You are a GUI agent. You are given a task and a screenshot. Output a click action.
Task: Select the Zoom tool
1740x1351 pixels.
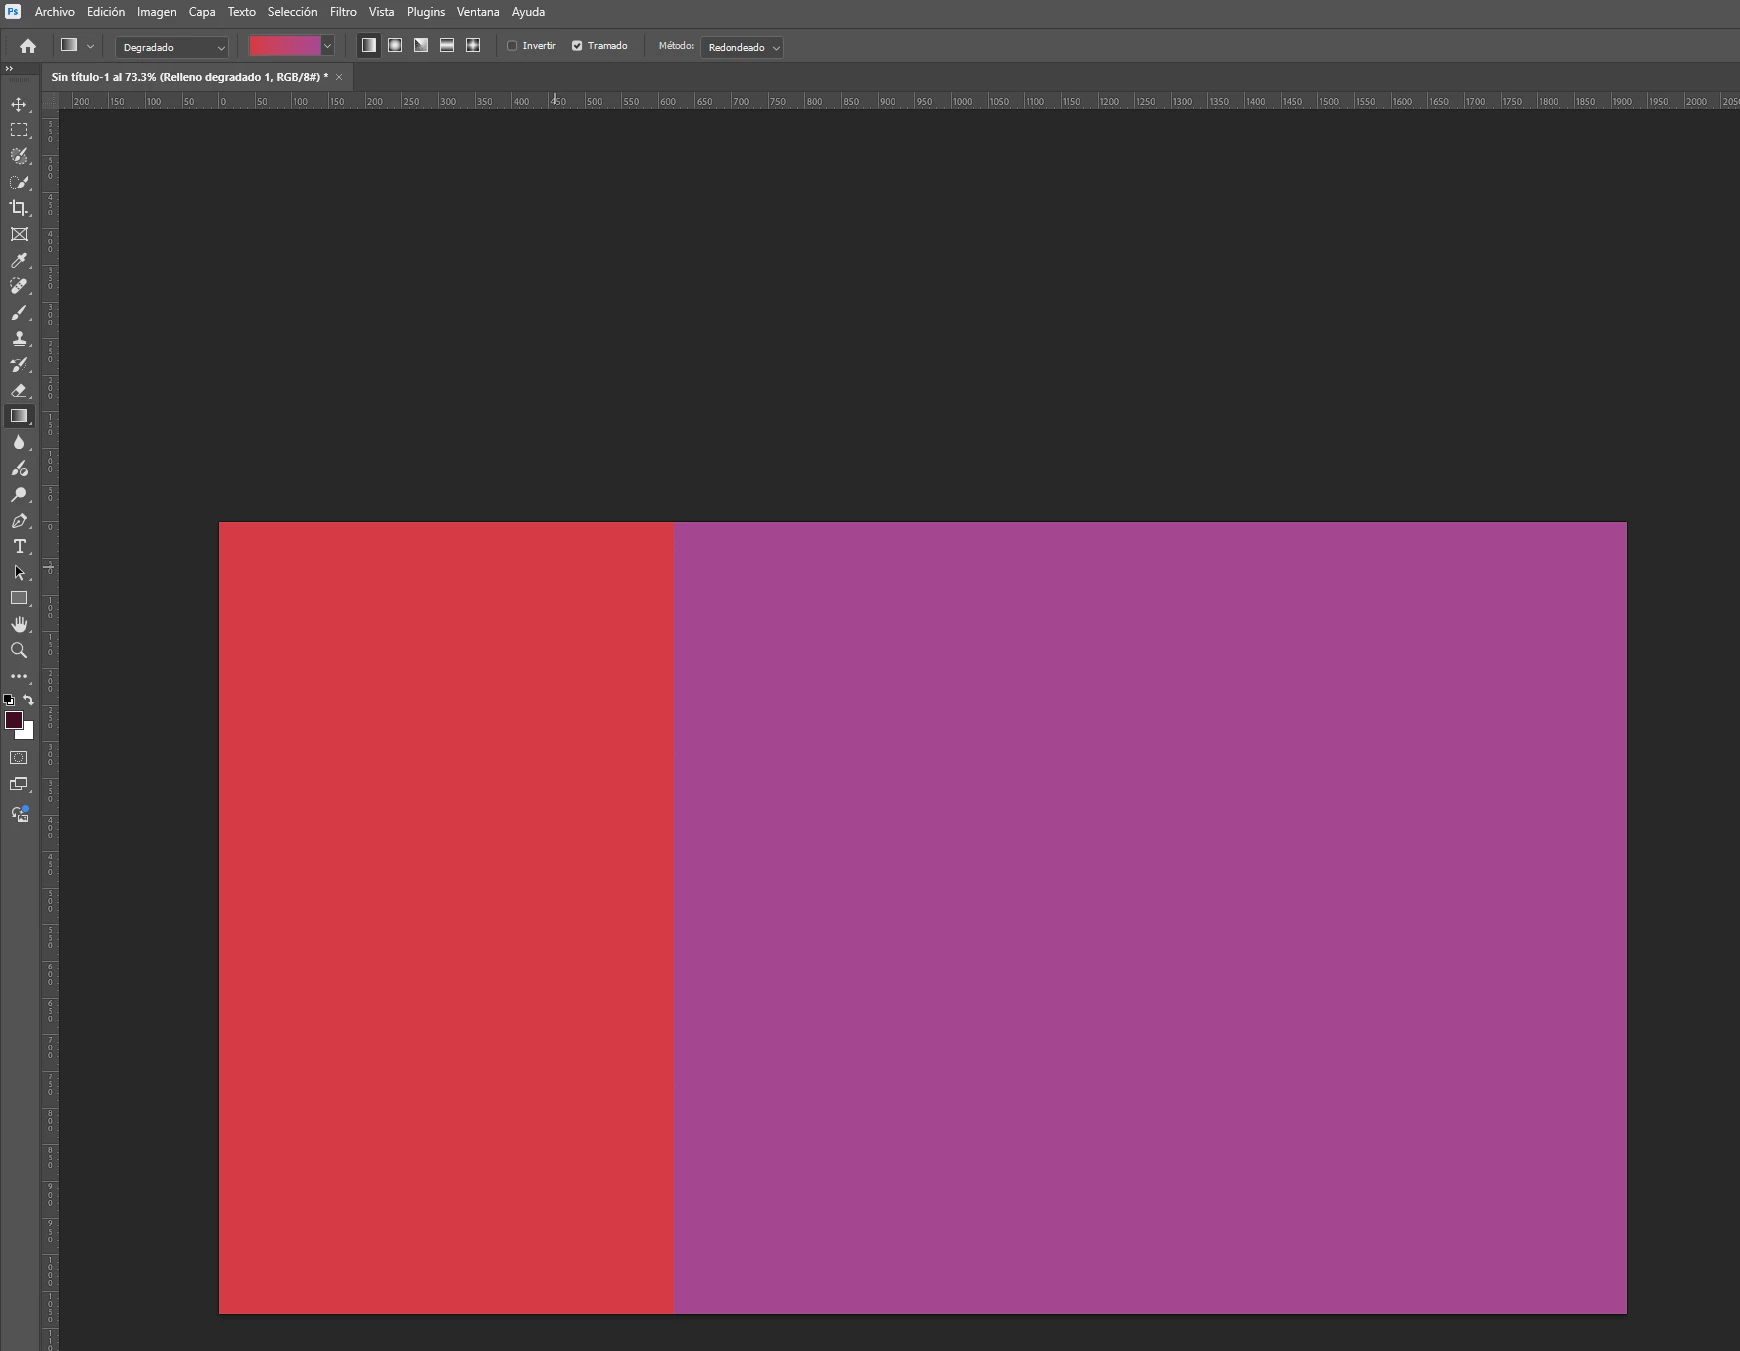point(19,650)
